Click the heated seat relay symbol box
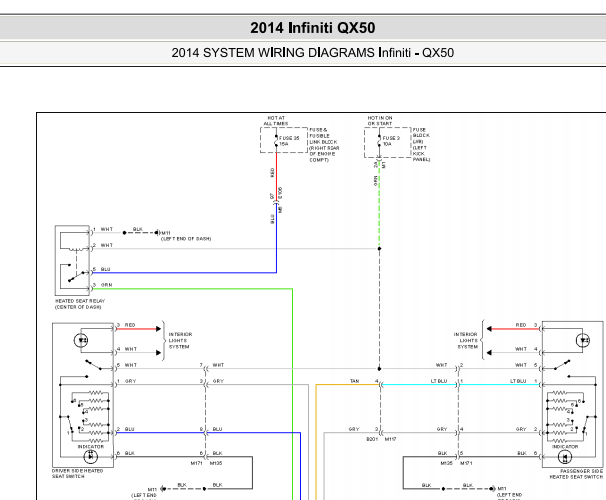The image size is (606, 500). coord(73,260)
